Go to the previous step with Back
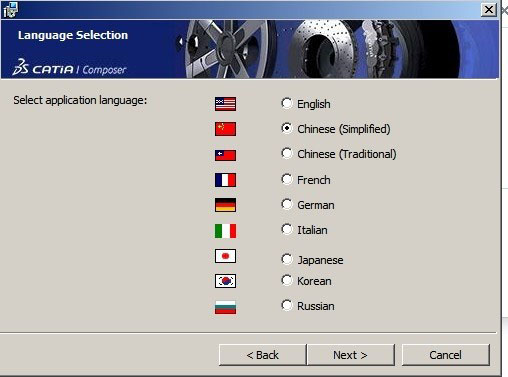Screen dimensions: 508x377 click(x=262, y=355)
